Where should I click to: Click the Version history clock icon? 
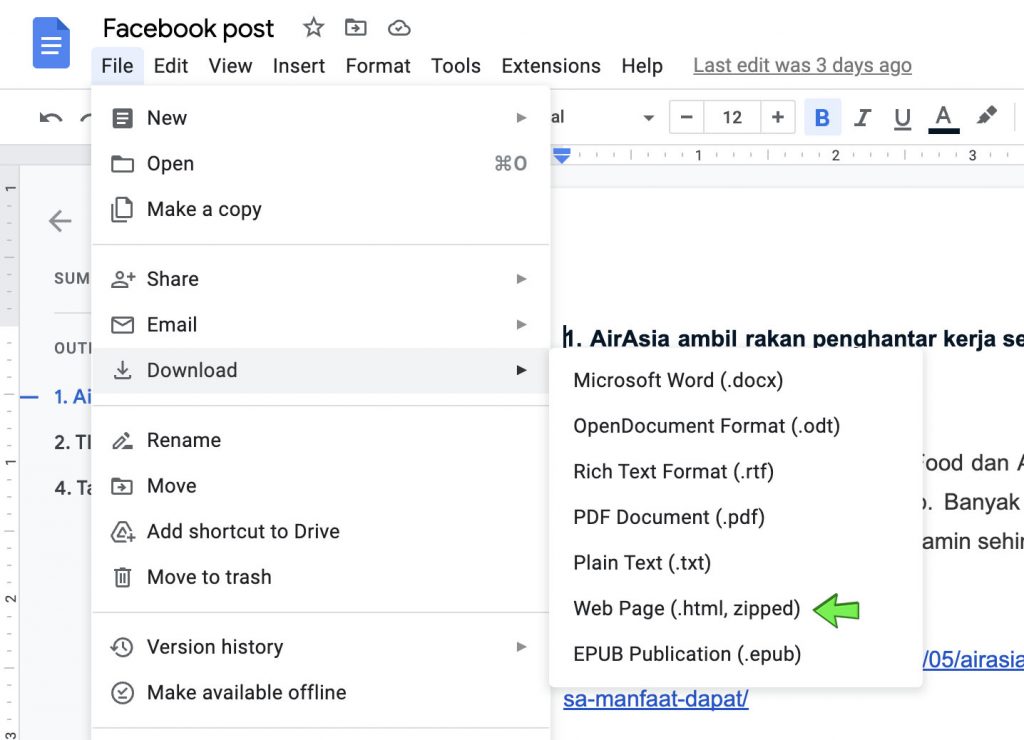click(x=122, y=647)
